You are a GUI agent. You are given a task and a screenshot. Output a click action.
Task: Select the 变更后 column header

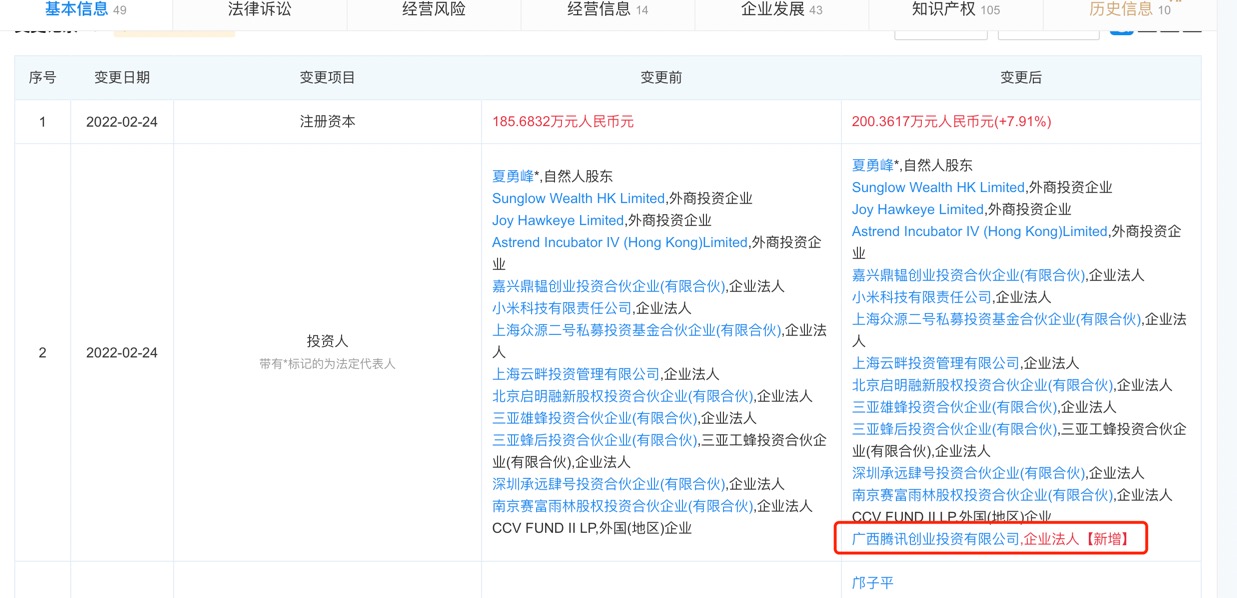(1021, 77)
